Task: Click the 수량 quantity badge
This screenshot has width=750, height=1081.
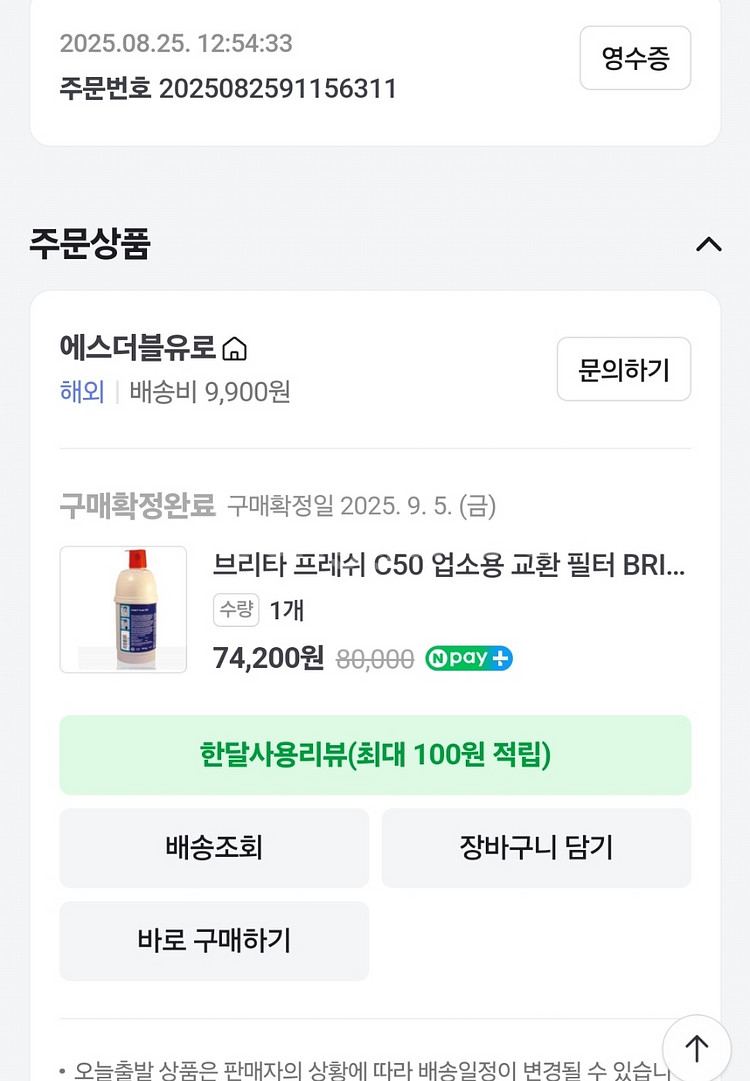Action: pos(236,610)
